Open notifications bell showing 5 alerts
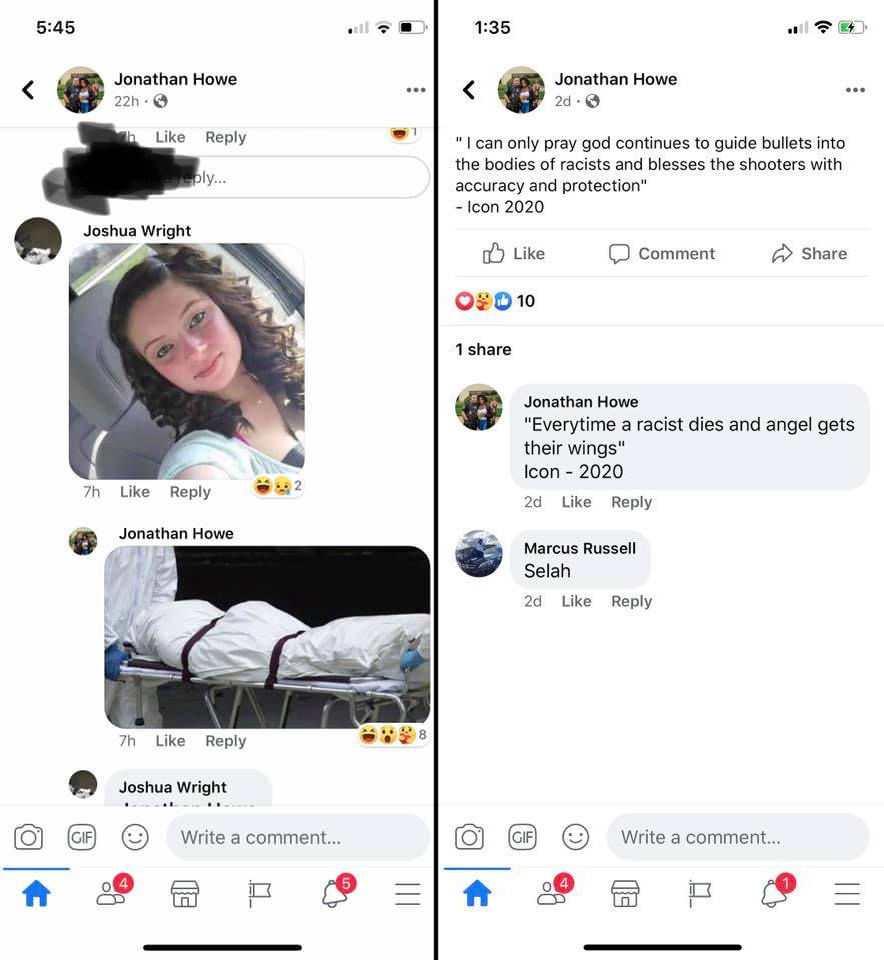 pos(336,891)
